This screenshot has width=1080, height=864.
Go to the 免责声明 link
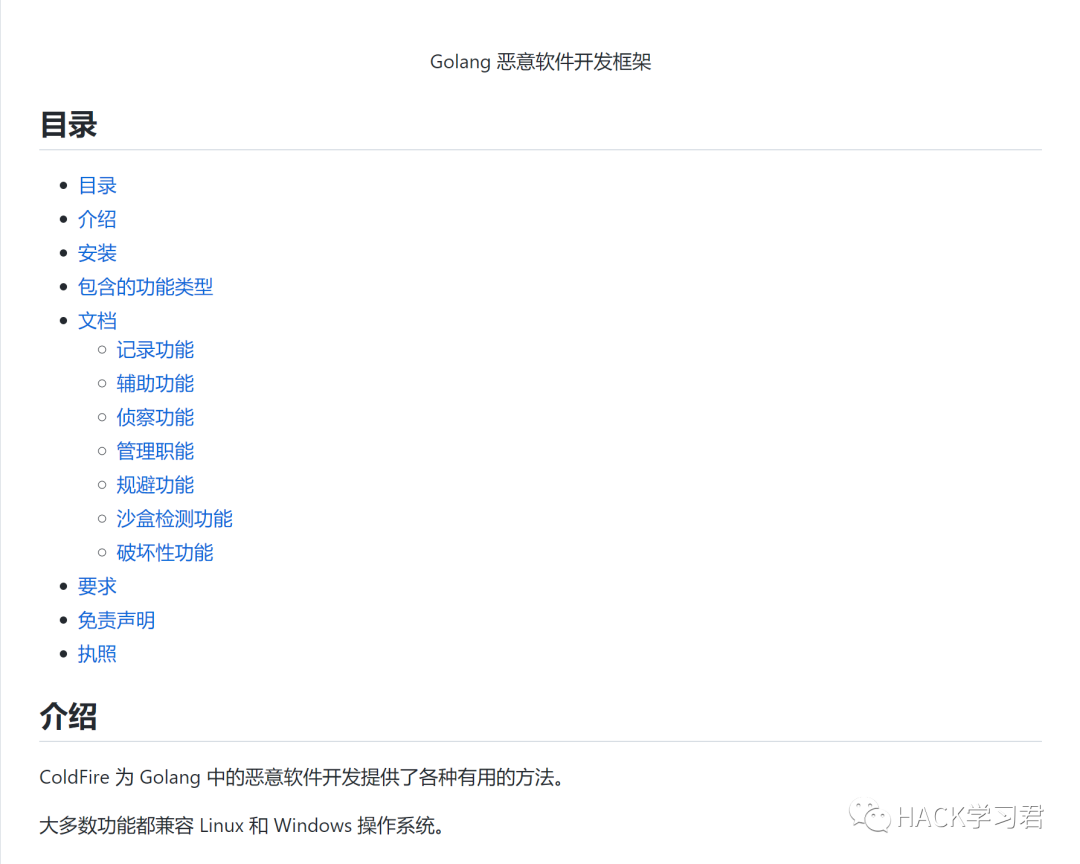click(x=116, y=620)
